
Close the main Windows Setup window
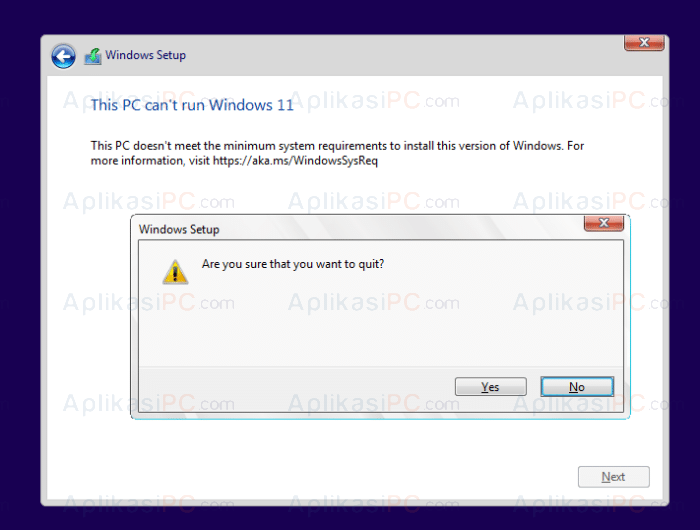(x=644, y=43)
